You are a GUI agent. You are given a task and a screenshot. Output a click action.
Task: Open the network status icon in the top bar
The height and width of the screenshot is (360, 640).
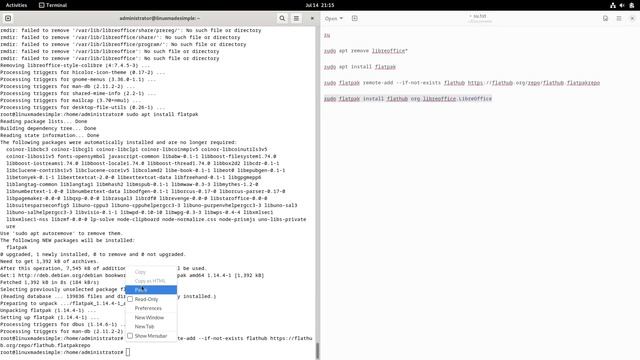[613, 5]
